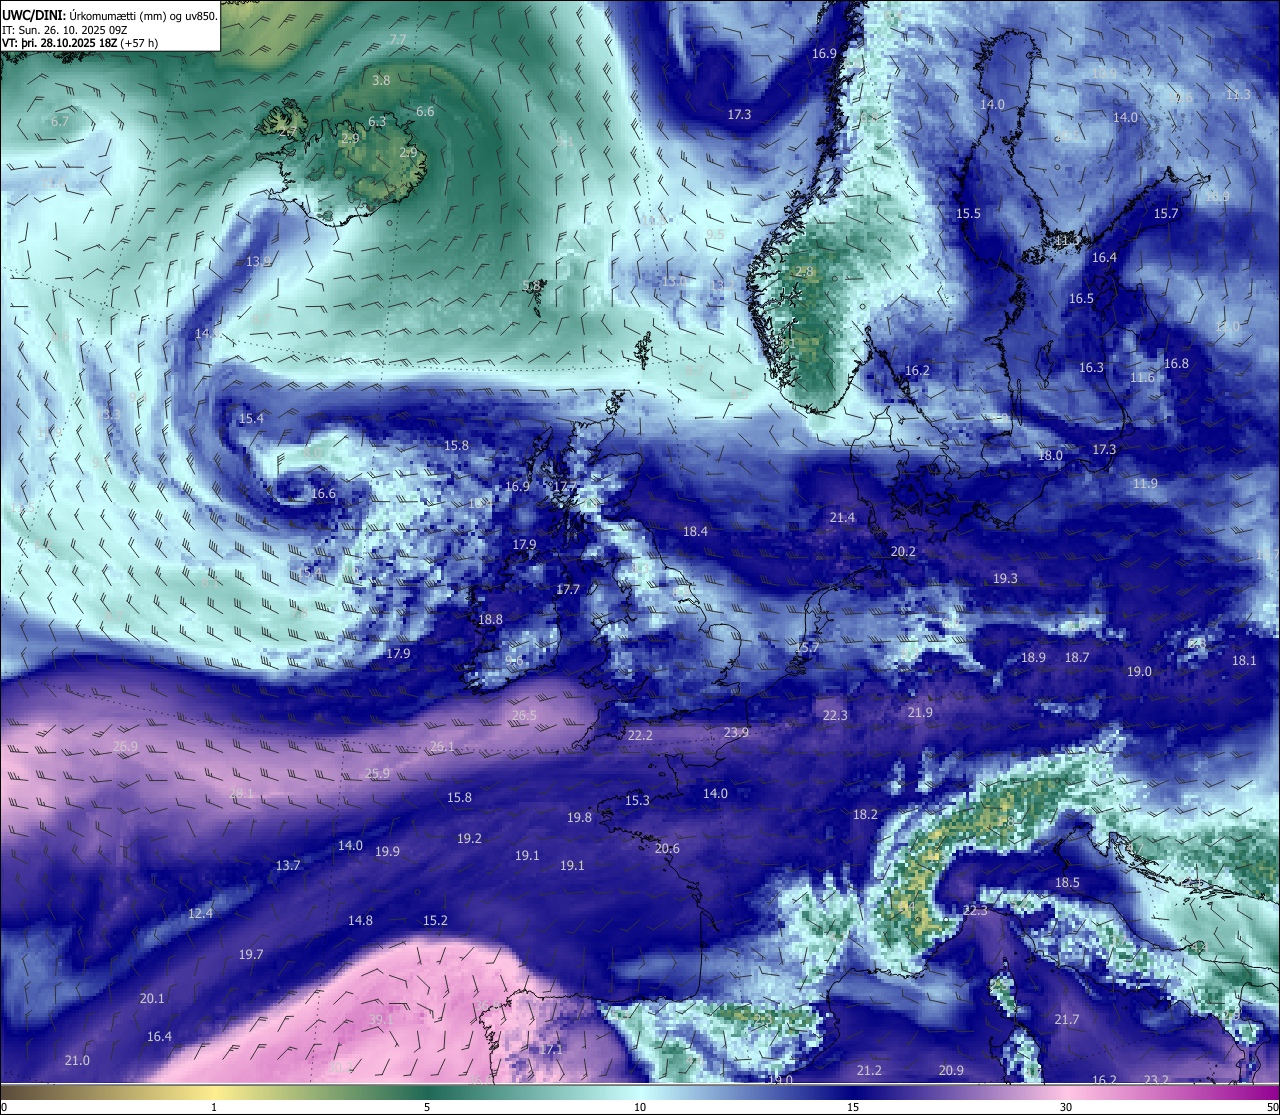Select the 19.0 value in eastern Europe
1280x1115 pixels.
pyautogui.click(x=1139, y=671)
